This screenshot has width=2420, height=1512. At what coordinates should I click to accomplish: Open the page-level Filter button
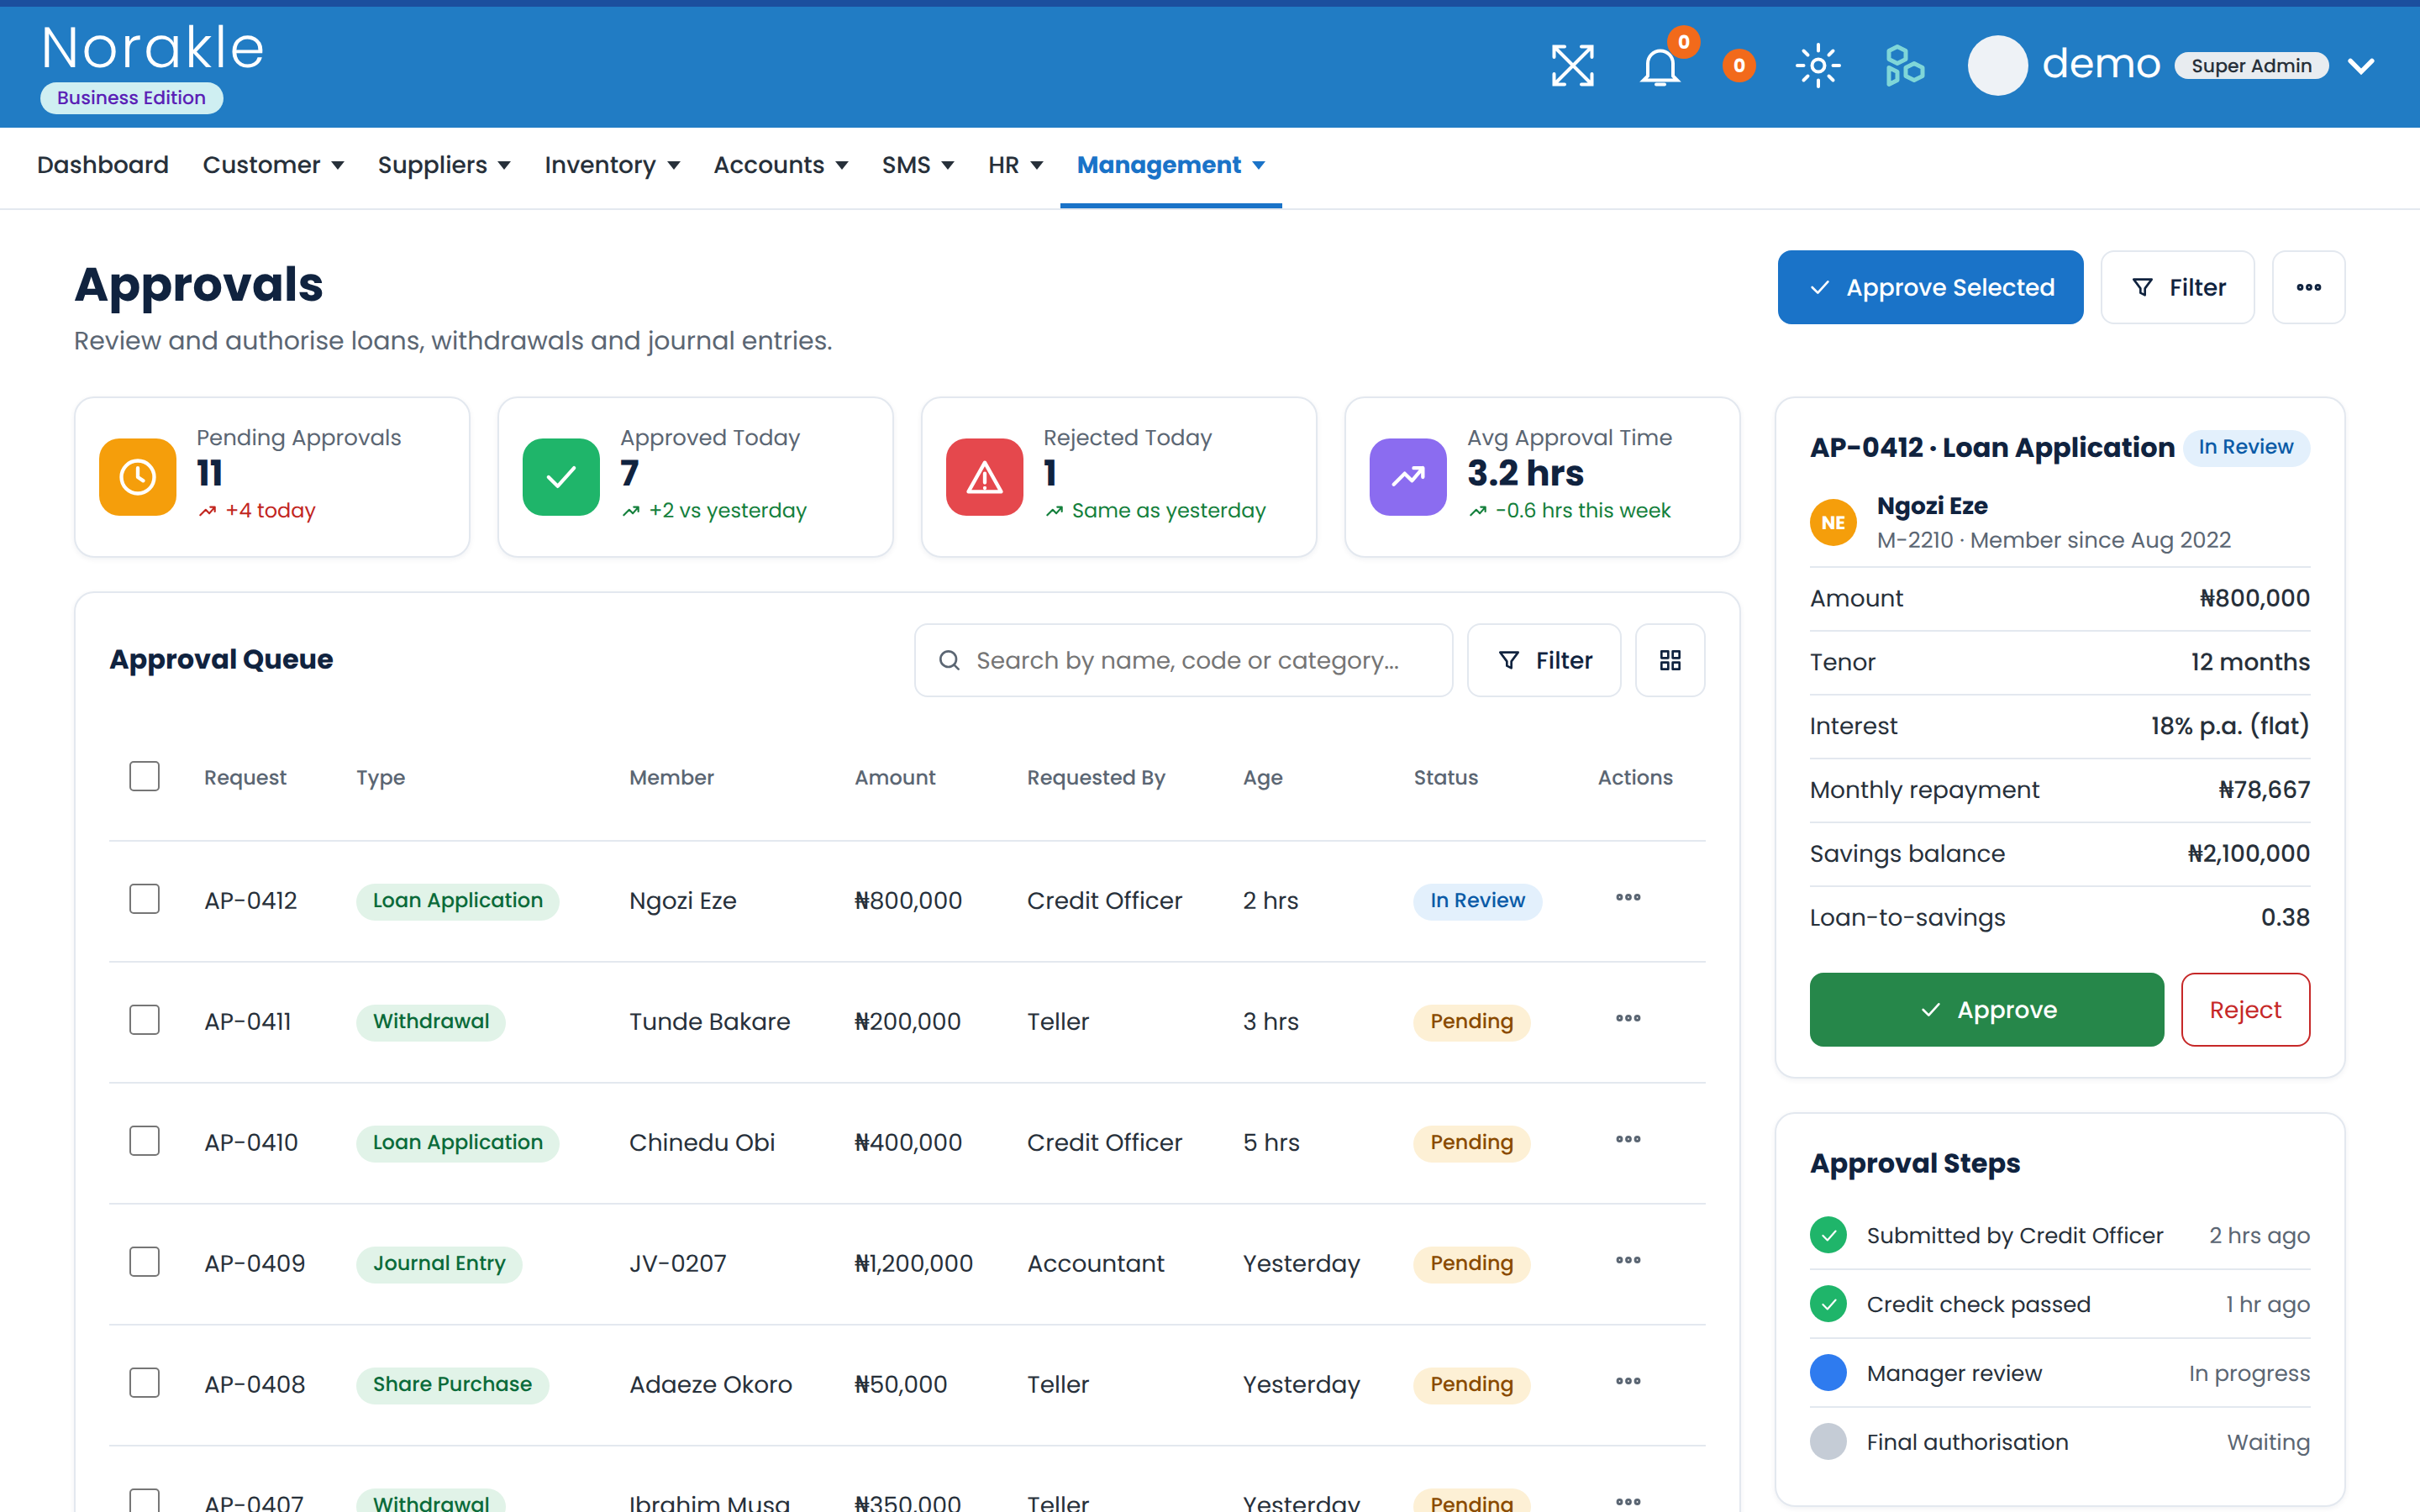tap(2177, 287)
